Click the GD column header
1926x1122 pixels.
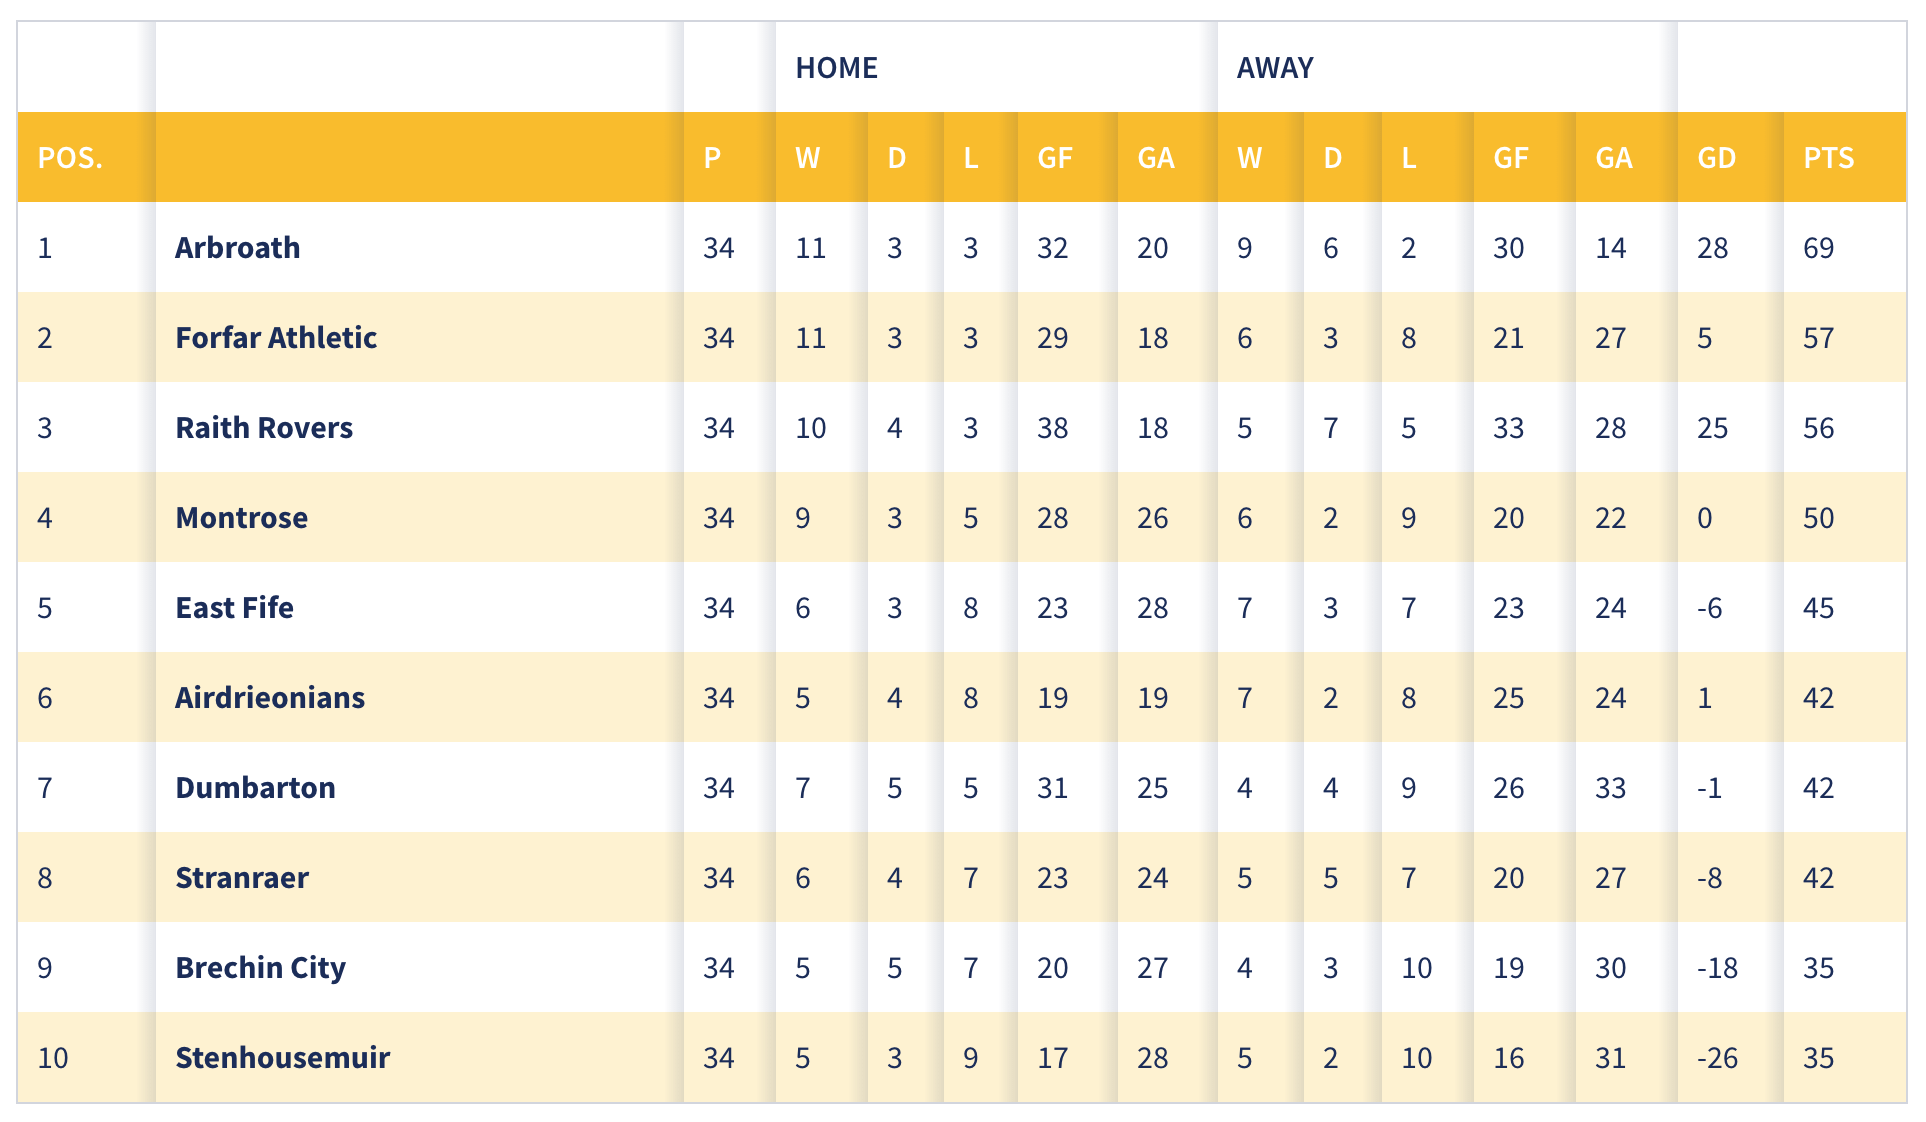[1716, 158]
